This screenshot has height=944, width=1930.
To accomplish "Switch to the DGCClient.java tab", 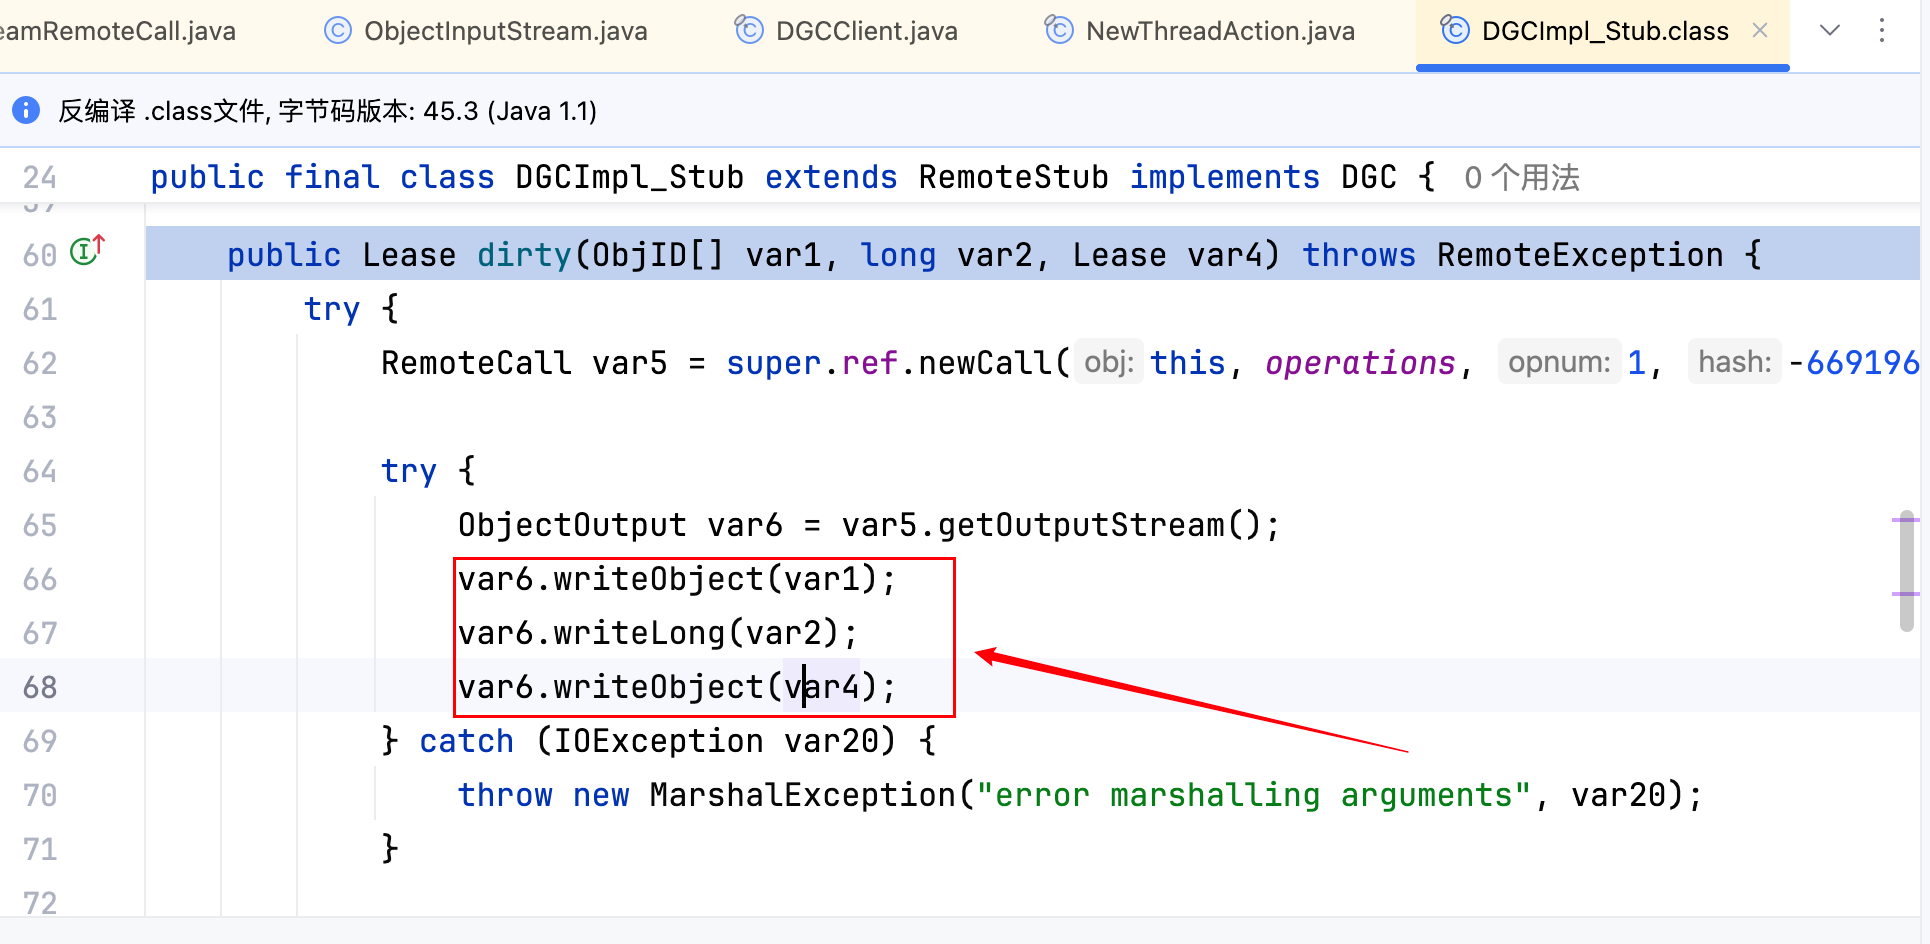I will (866, 31).
